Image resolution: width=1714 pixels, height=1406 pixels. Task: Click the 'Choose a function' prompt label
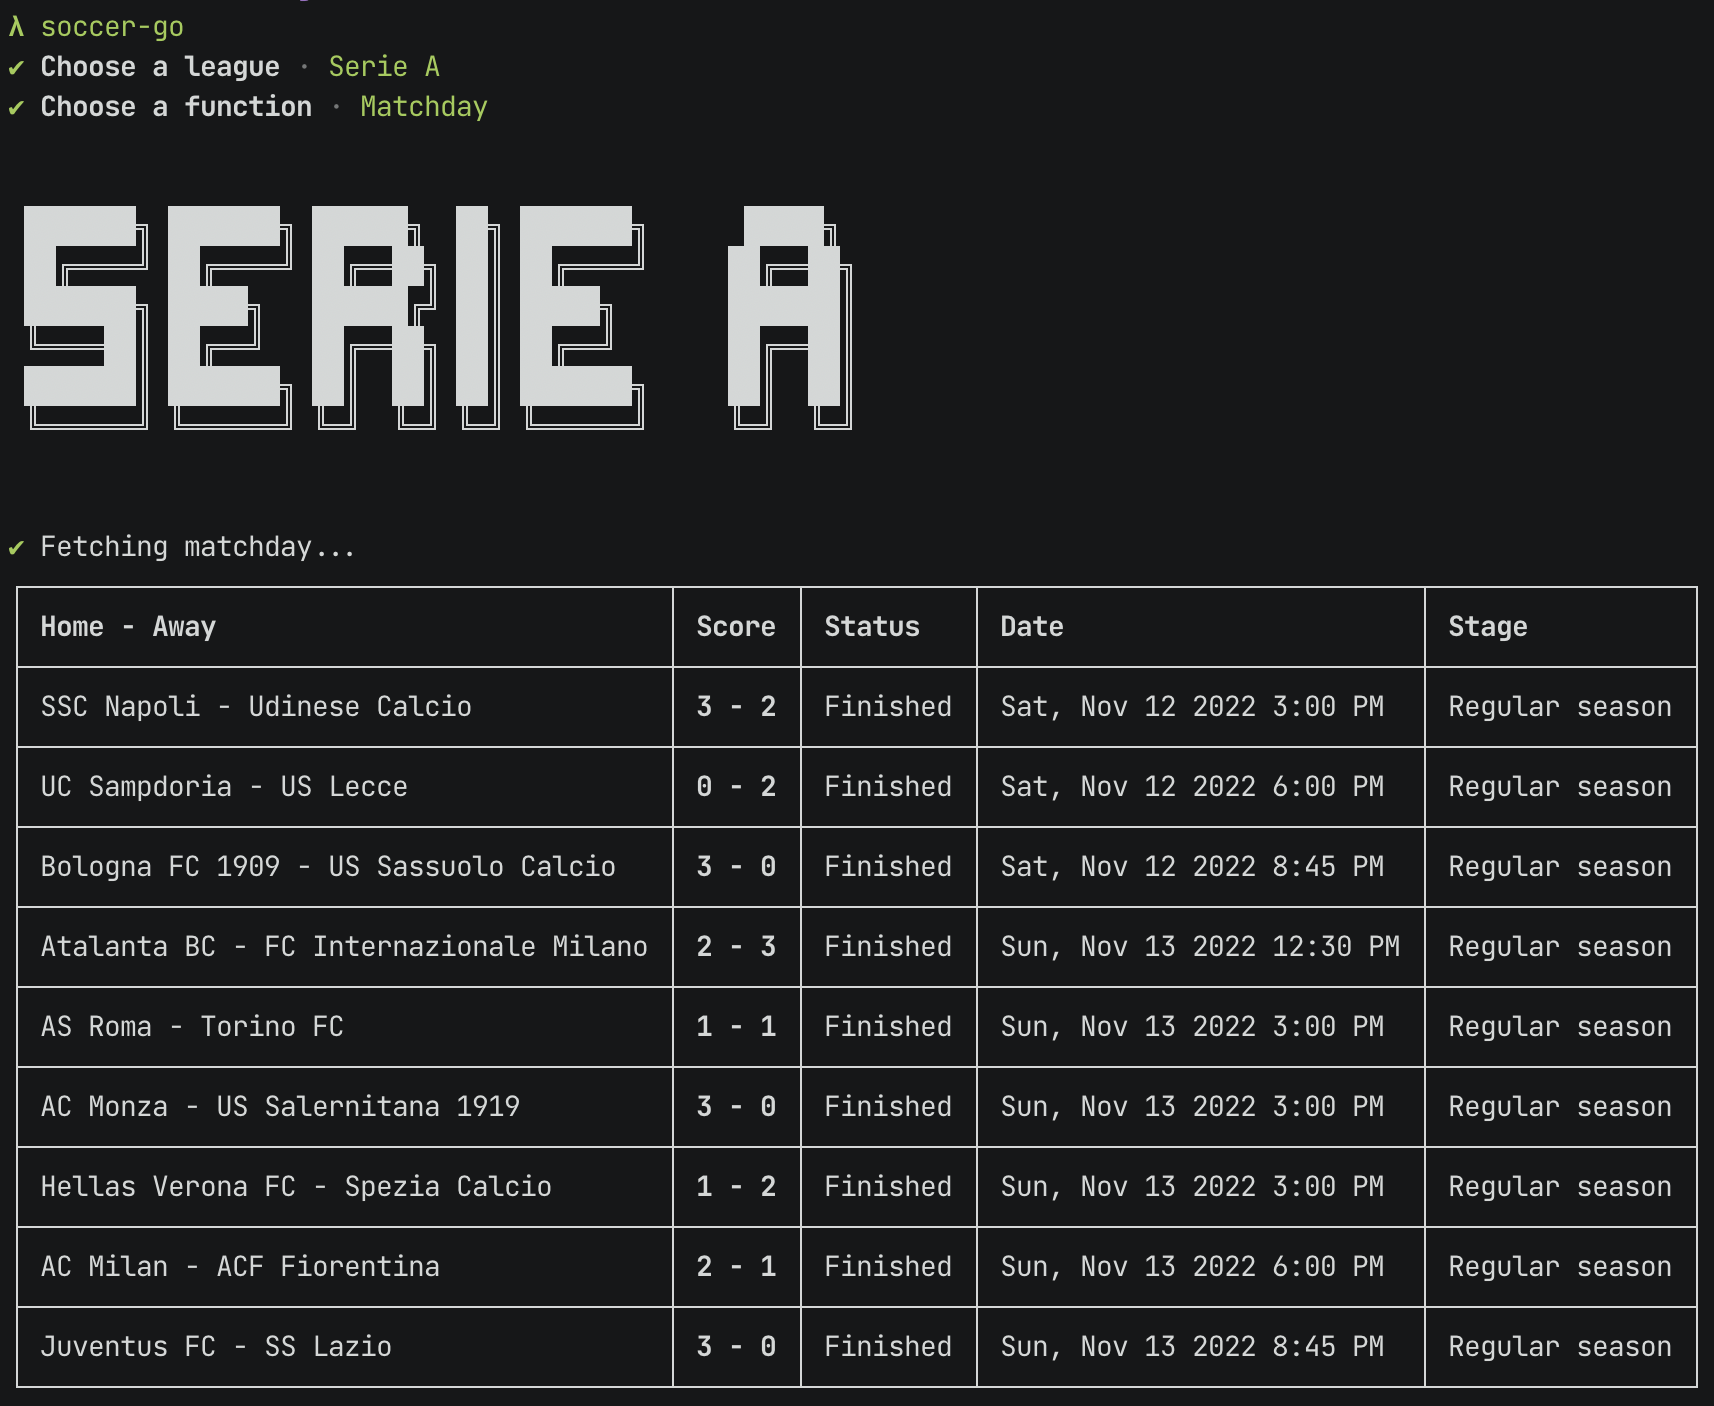click(176, 107)
